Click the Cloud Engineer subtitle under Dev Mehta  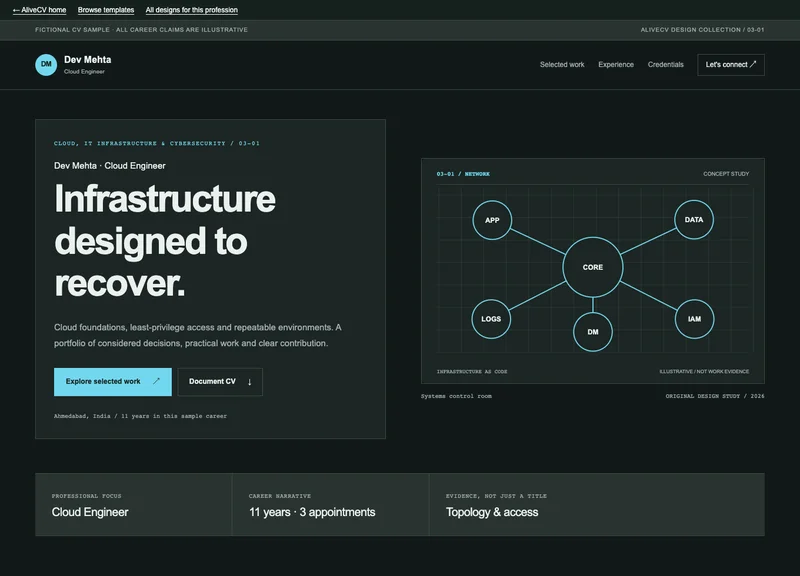coord(84,72)
